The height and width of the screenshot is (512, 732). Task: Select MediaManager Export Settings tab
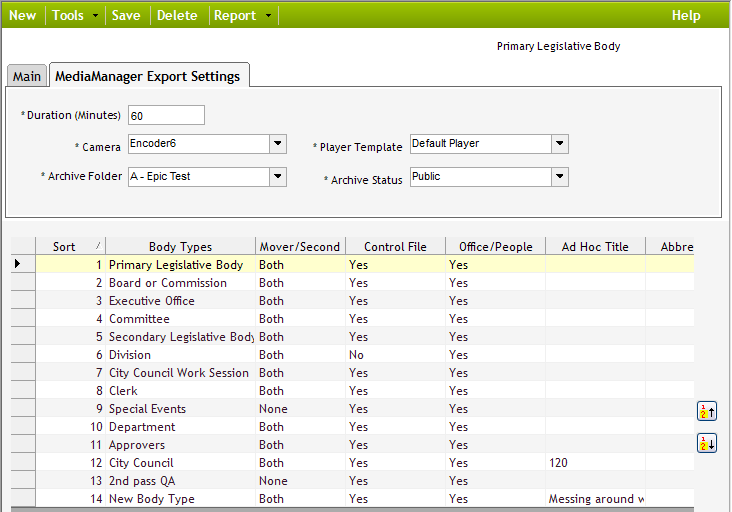click(x=148, y=76)
